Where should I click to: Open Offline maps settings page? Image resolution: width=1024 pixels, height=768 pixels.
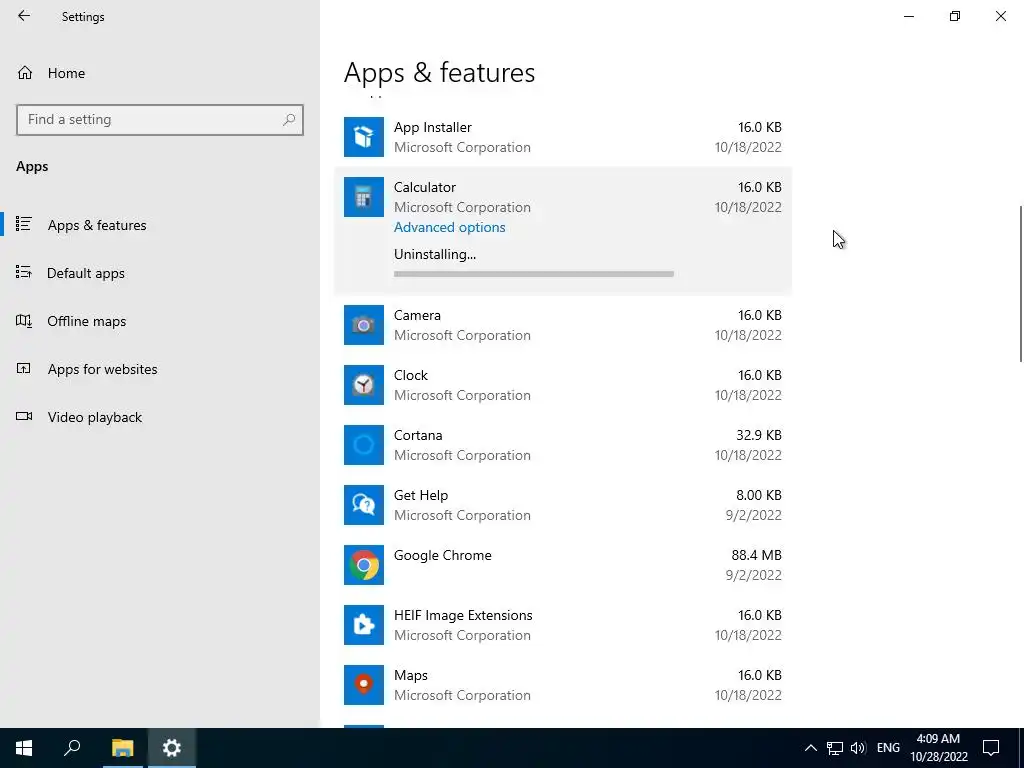(160, 321)
